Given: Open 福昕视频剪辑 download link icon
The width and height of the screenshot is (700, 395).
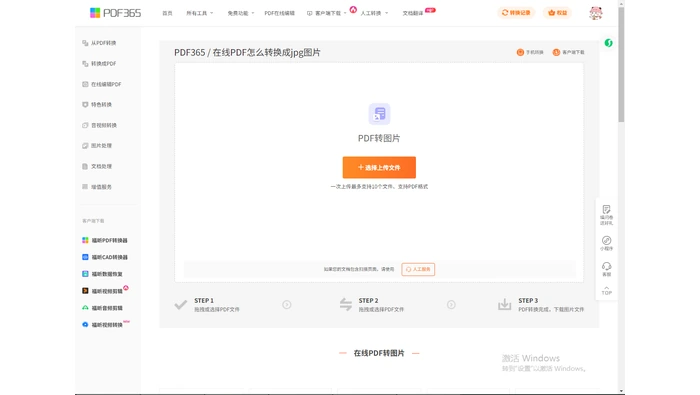Looking at the screenshot, I should 85,291.
